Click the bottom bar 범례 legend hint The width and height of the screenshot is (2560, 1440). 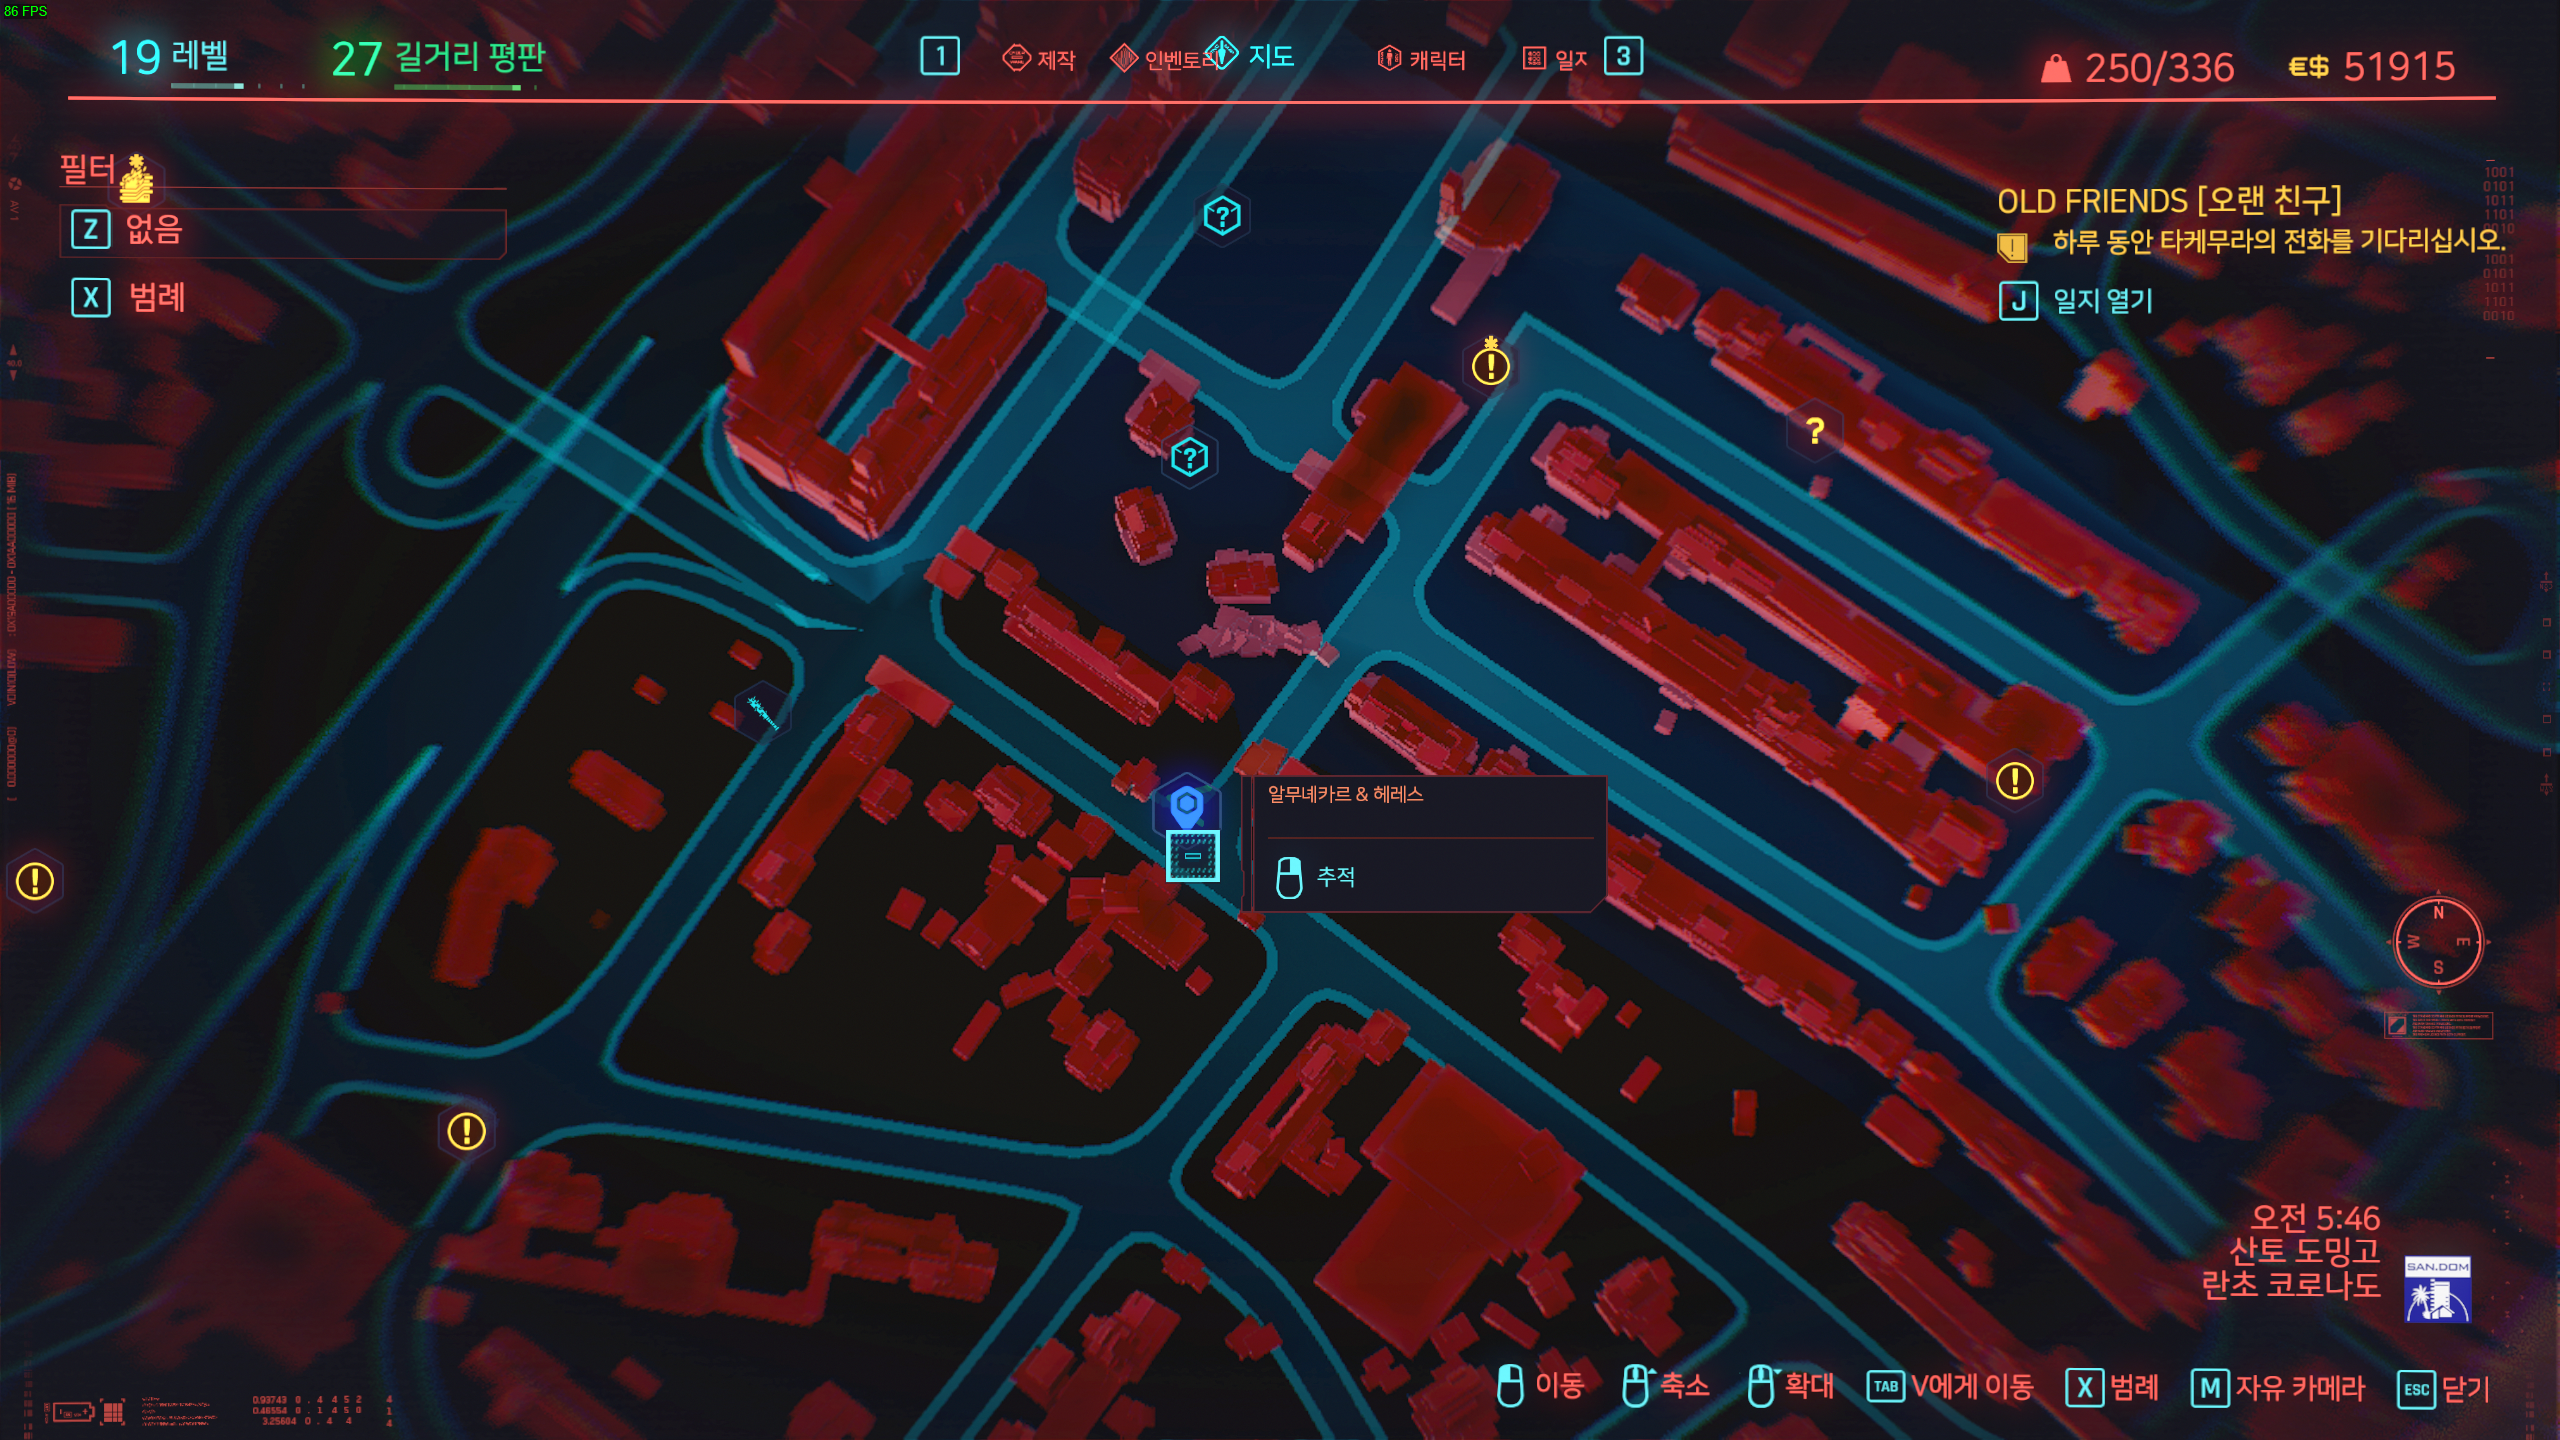pos(2112,1388)
